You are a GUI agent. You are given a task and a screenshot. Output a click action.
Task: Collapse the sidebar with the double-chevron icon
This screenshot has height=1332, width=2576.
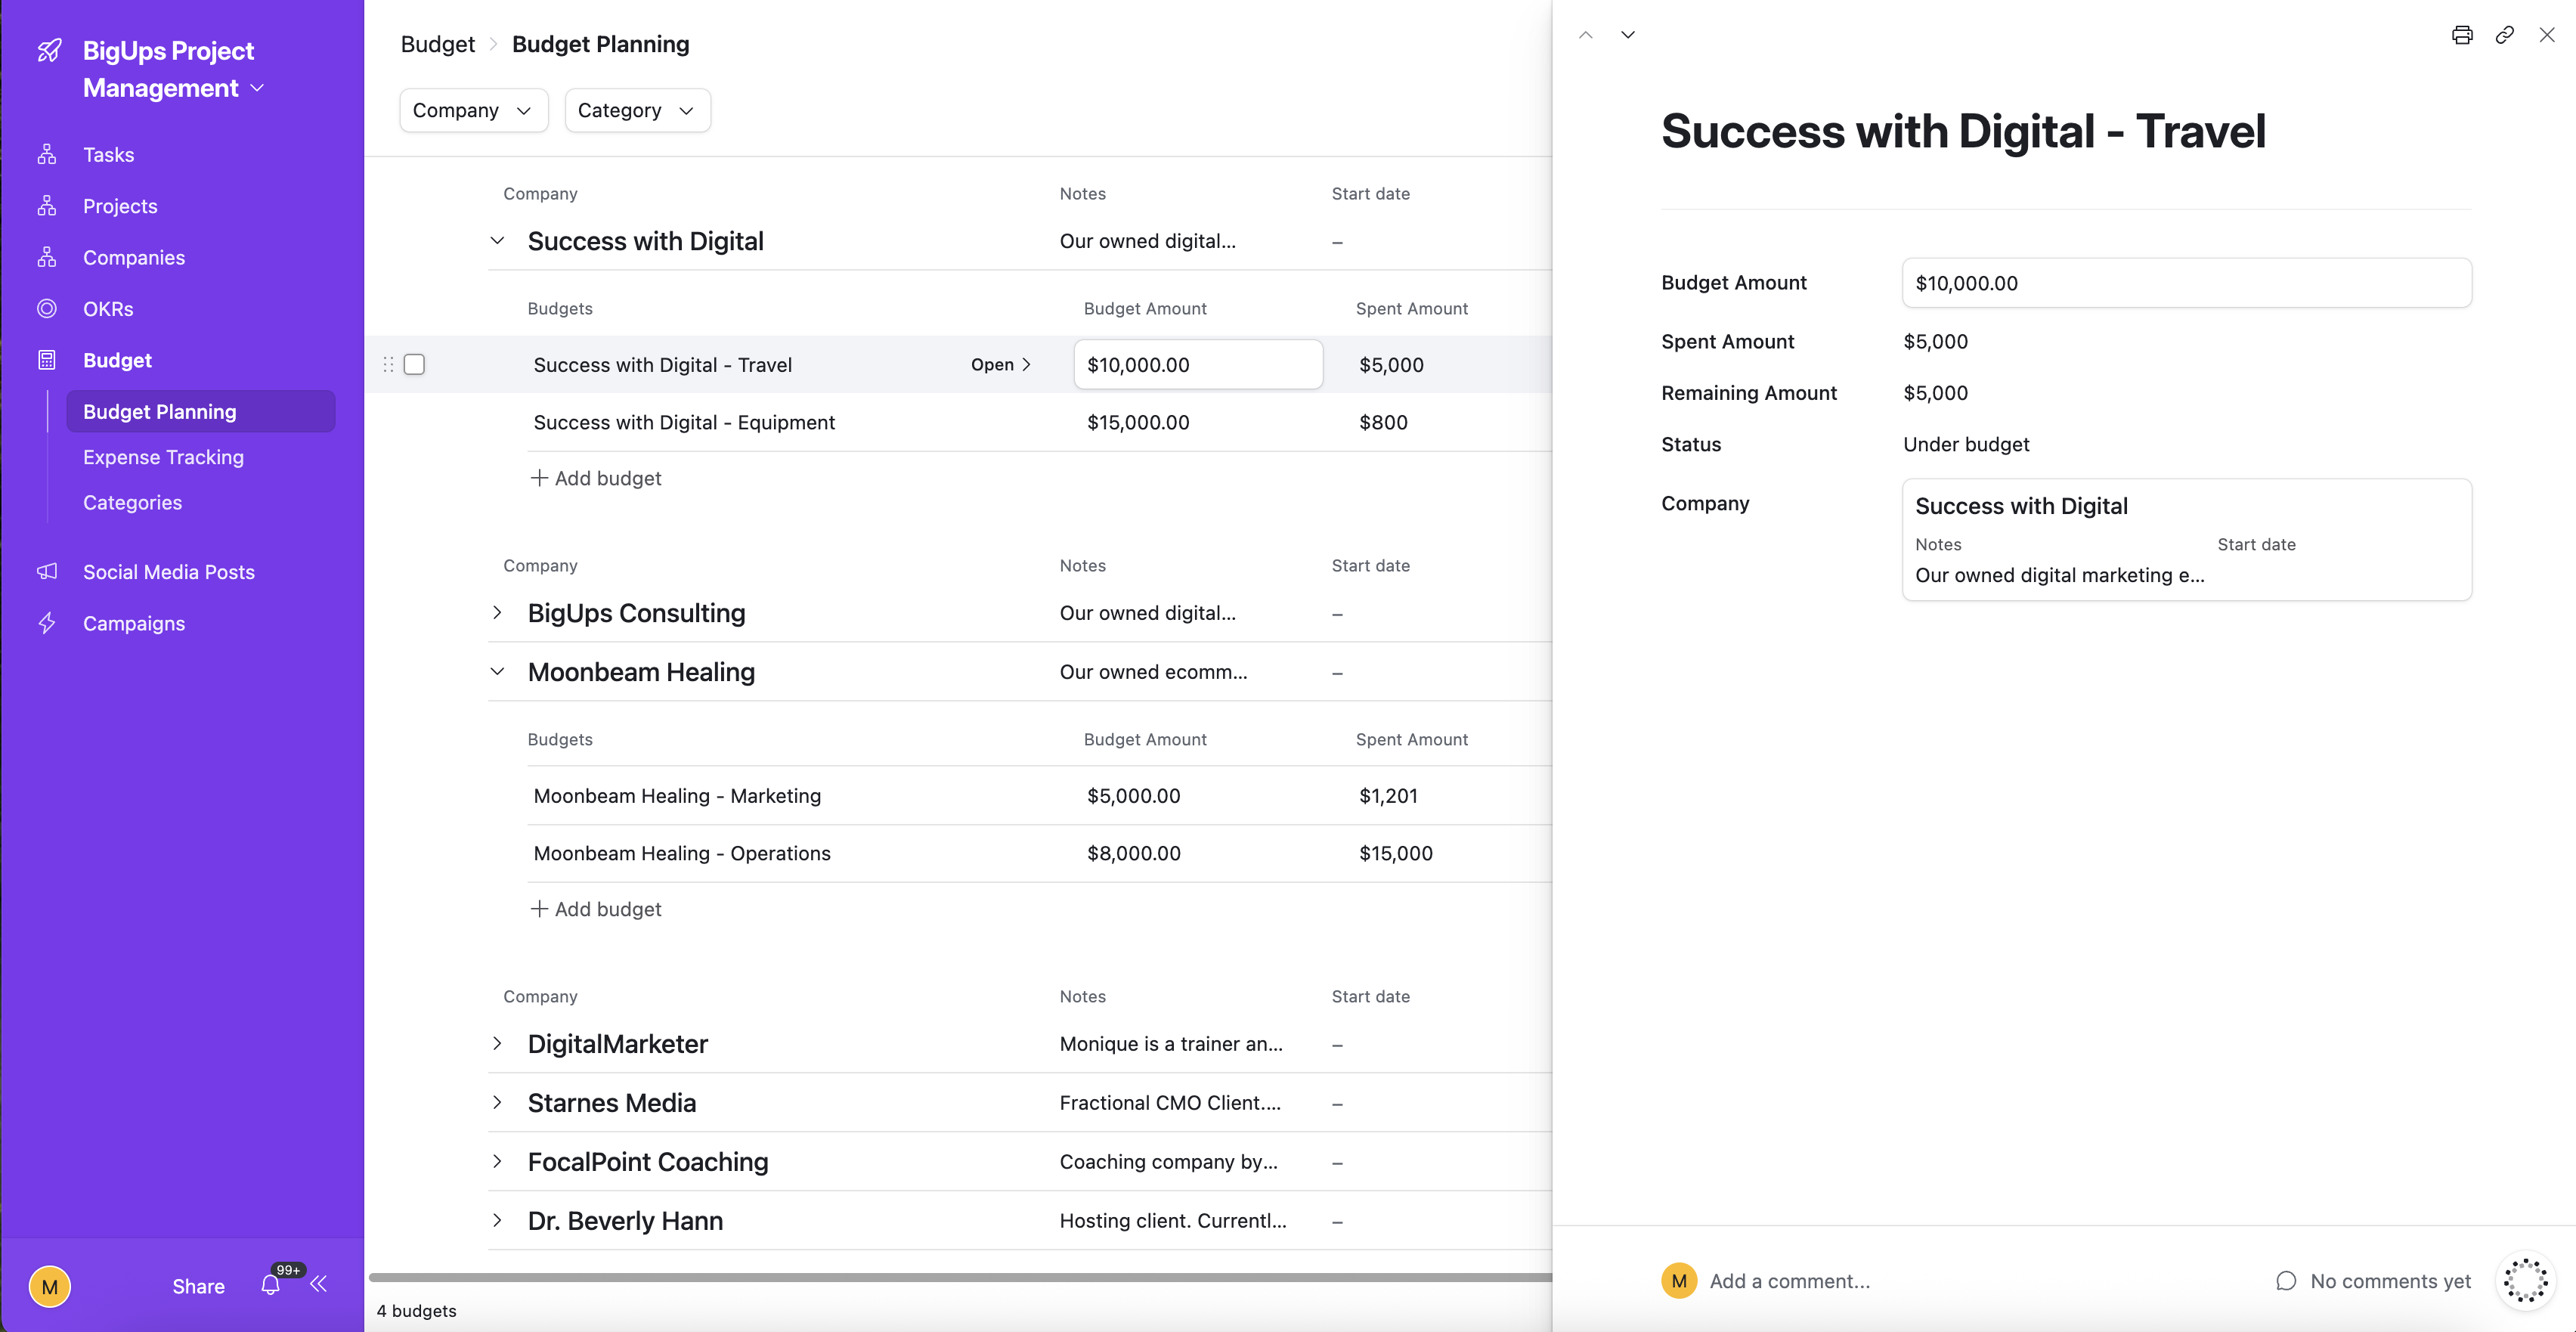tap(319, 1284)
